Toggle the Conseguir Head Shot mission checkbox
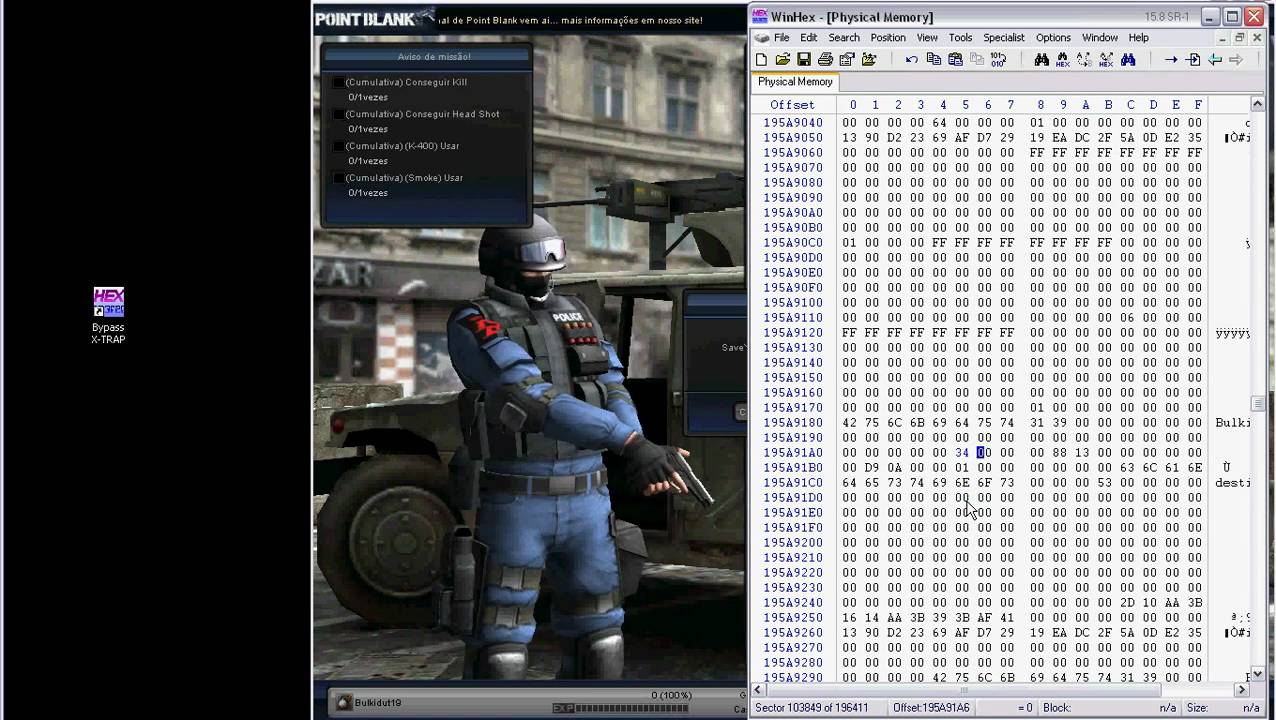 [x=338, y=114]
